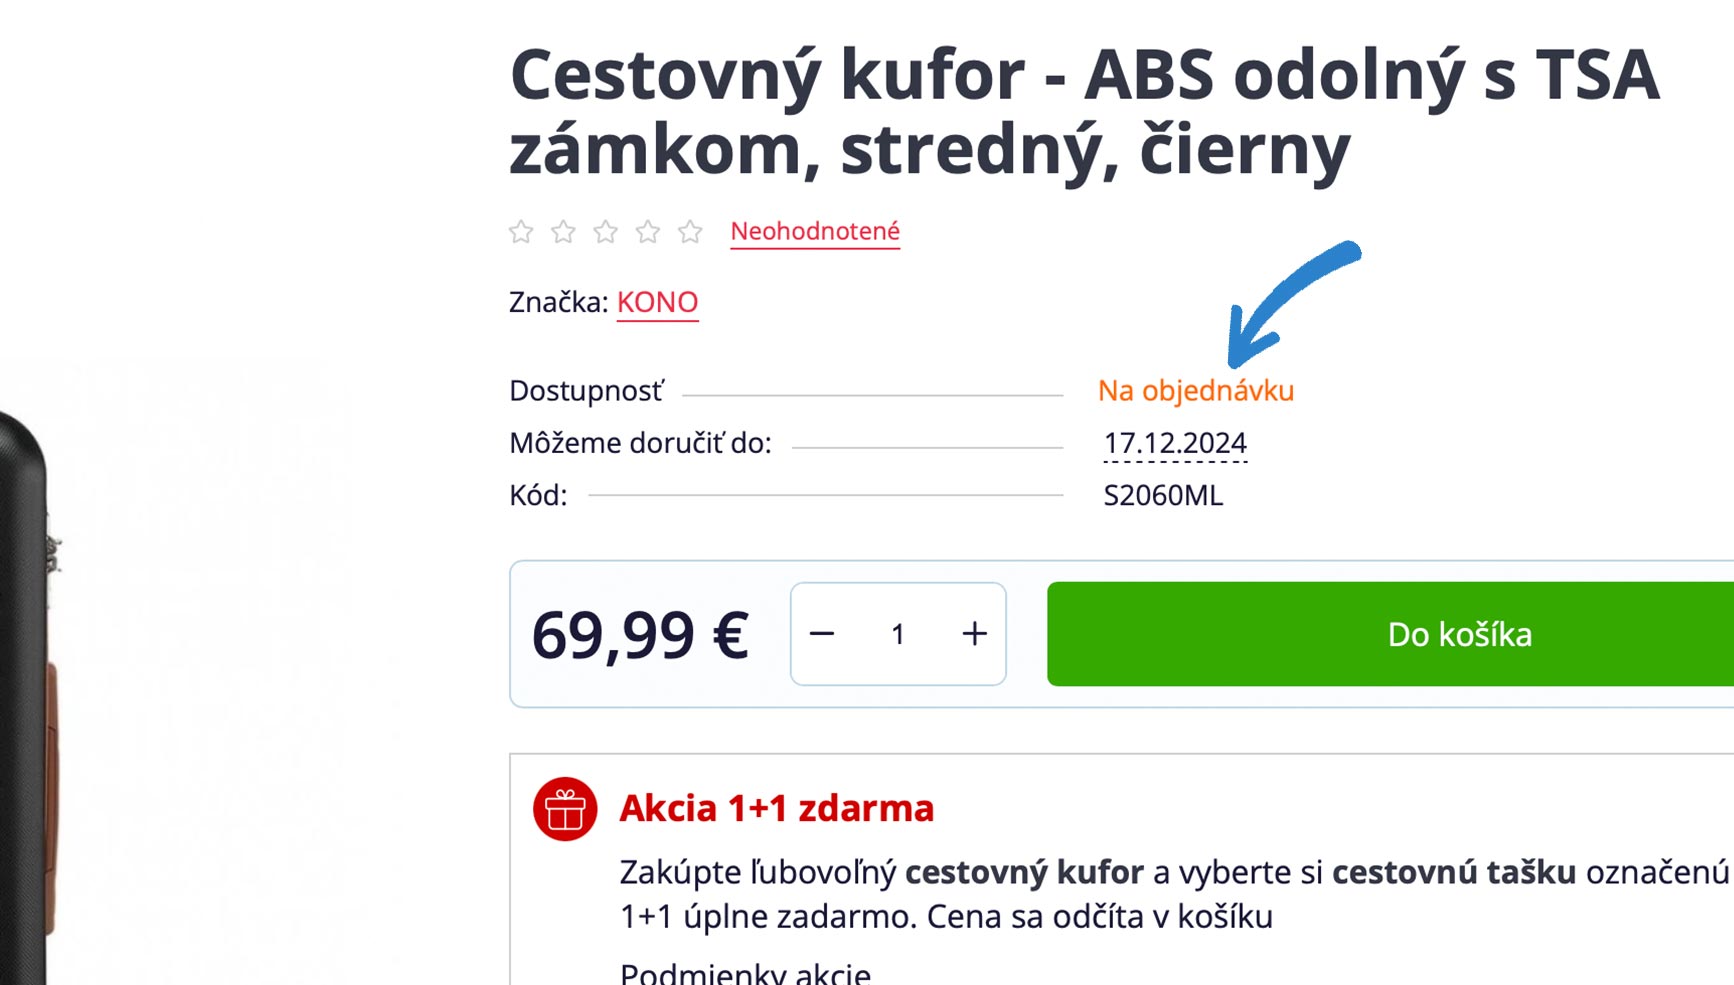The image size is (1734, 985).
Task: Click the second rating star
Action: click(x=563, y=232)
